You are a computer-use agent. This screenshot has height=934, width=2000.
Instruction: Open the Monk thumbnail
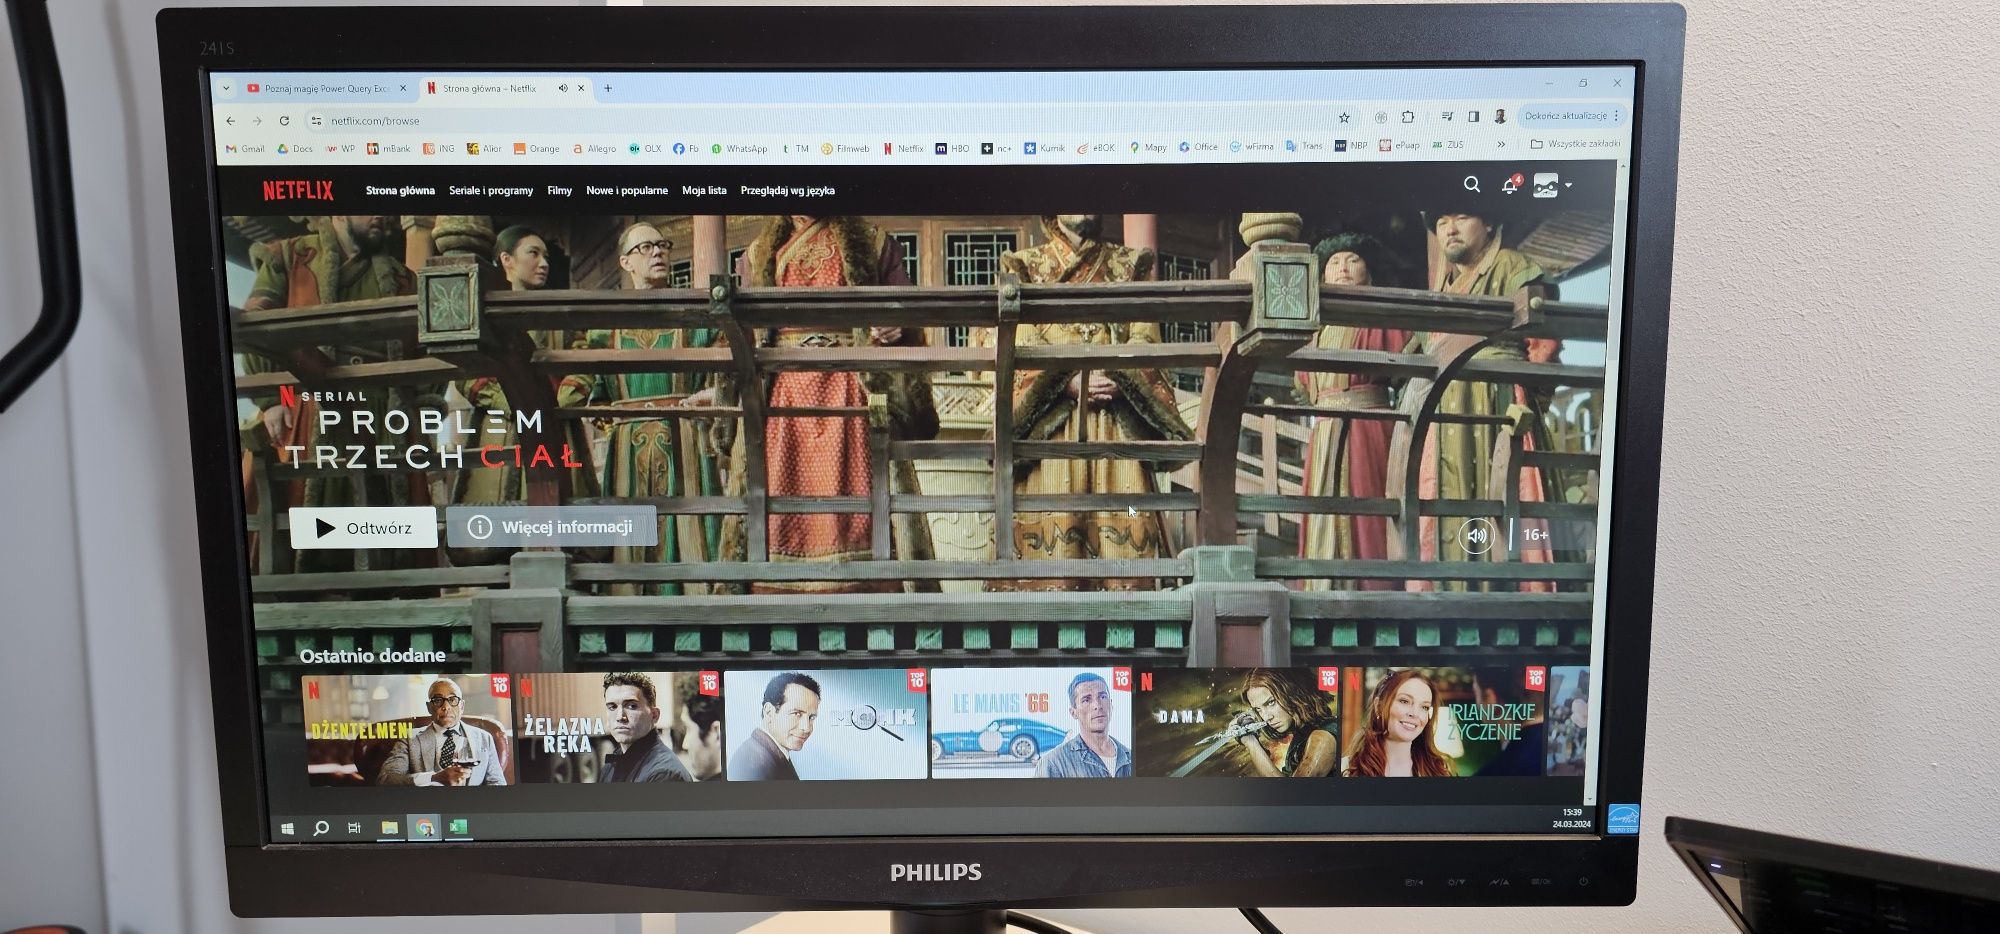coord(826,724)
